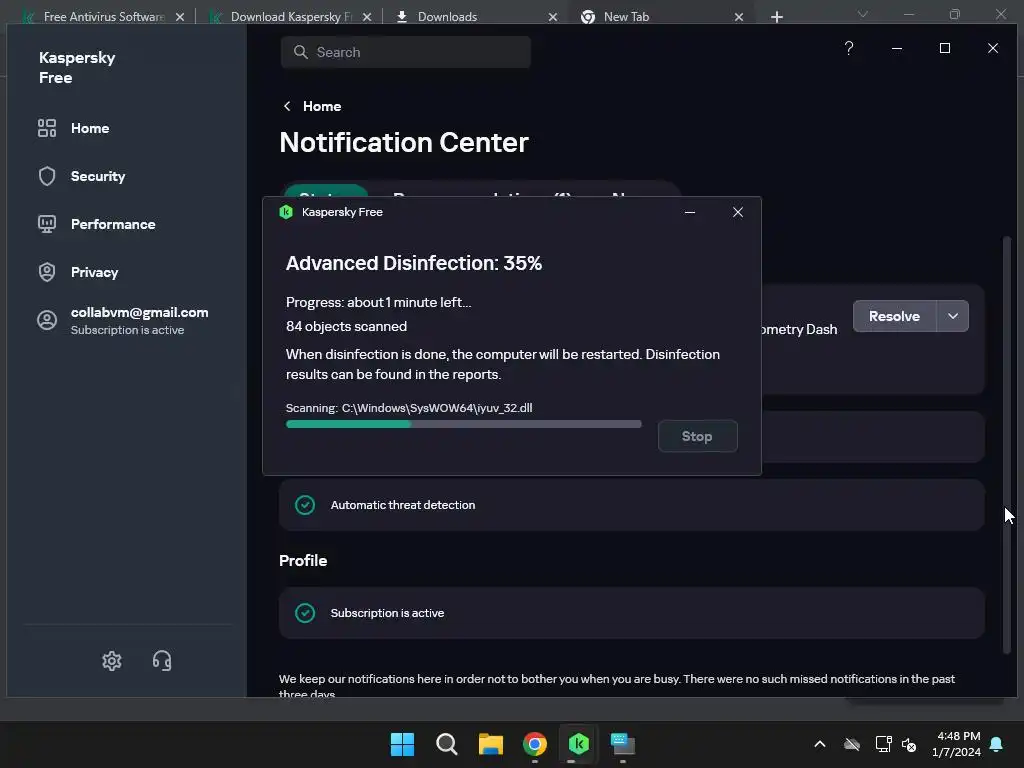1024x768 pixels.
Task: Click the taskbar clock showing 4:48 PM
Action: tap(956, 744)
